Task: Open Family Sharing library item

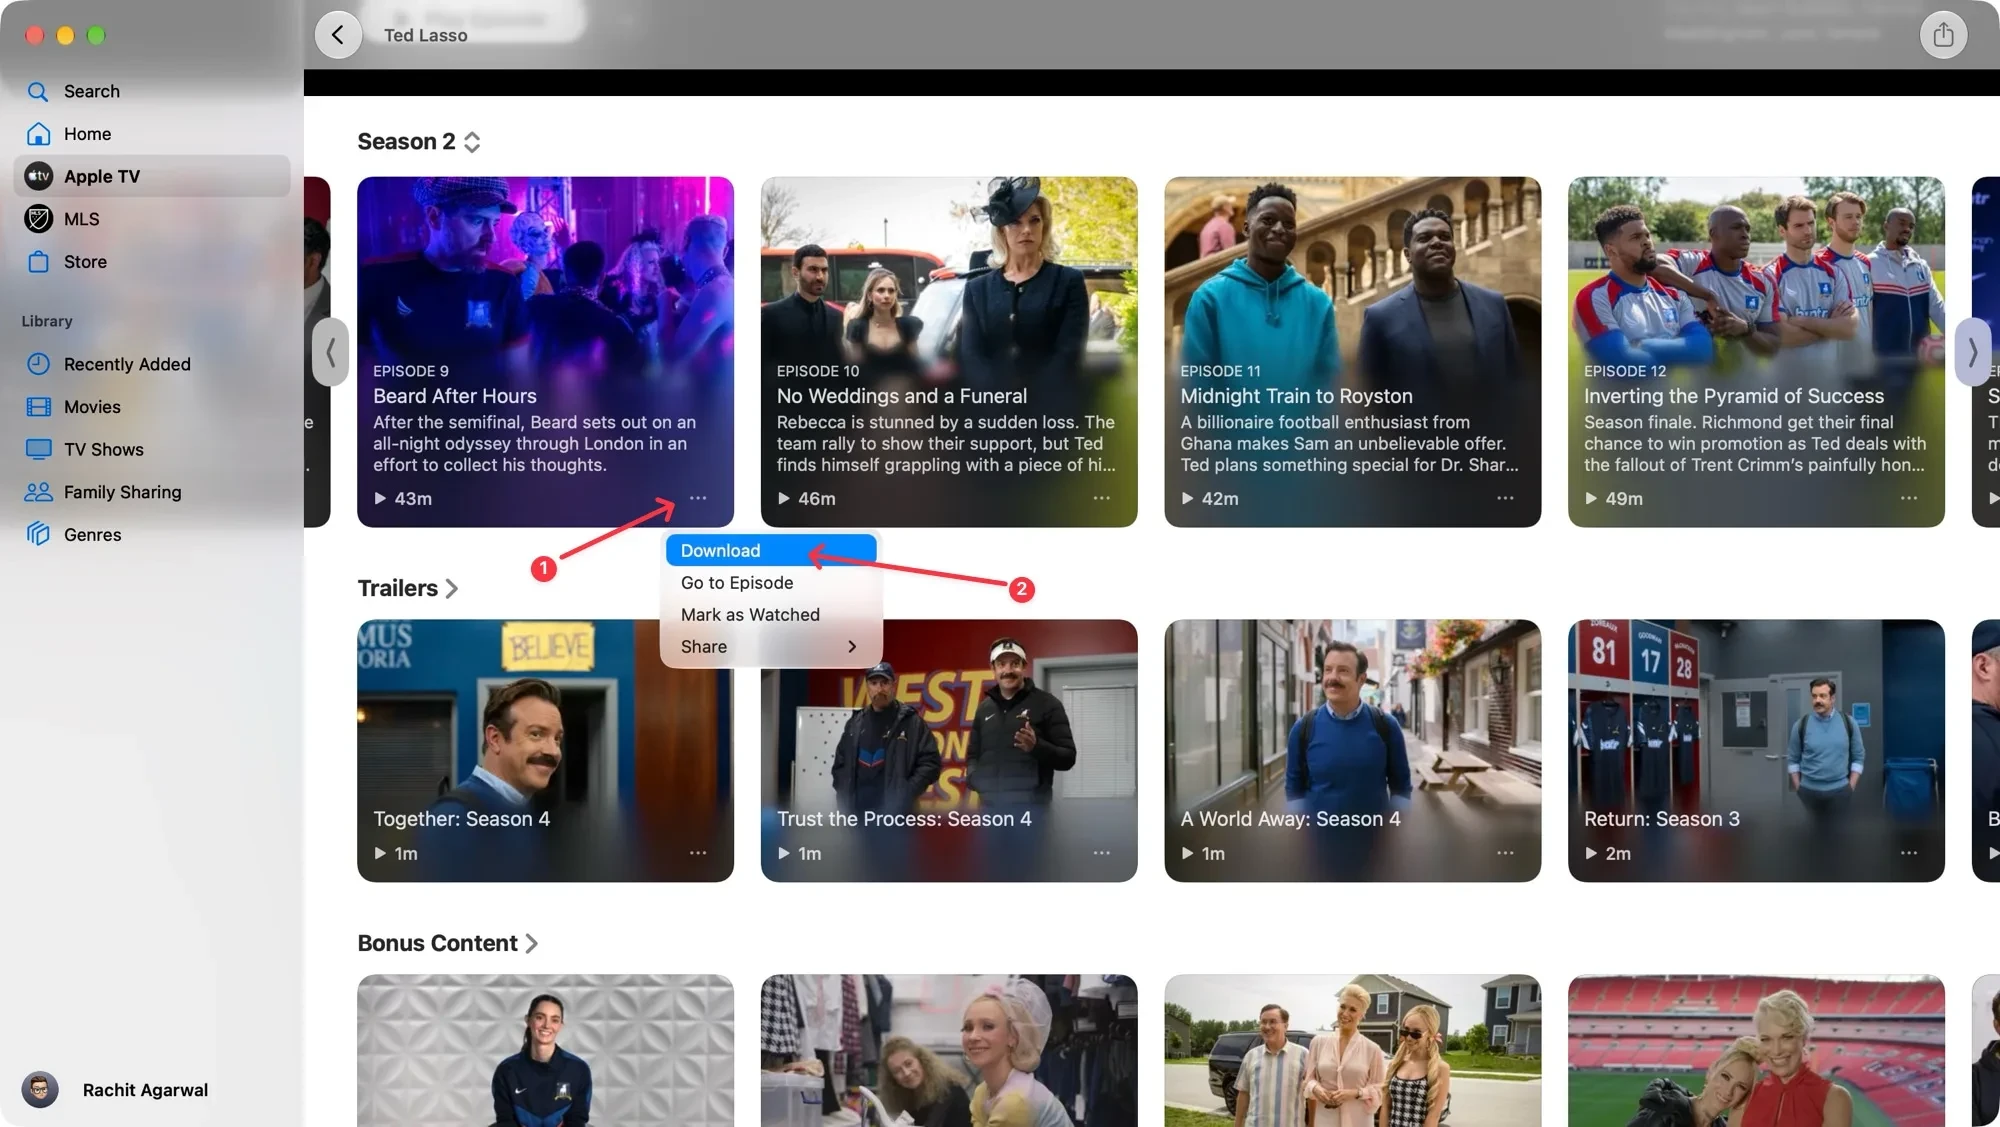Action: (152, 492)
